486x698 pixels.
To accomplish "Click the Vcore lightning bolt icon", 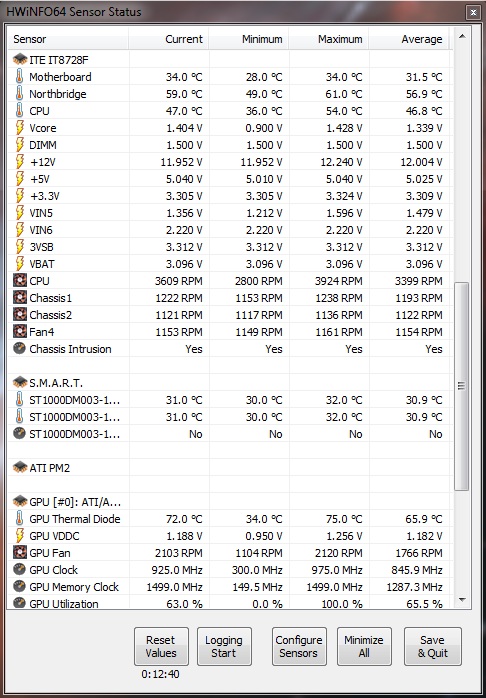I will 20,128.
